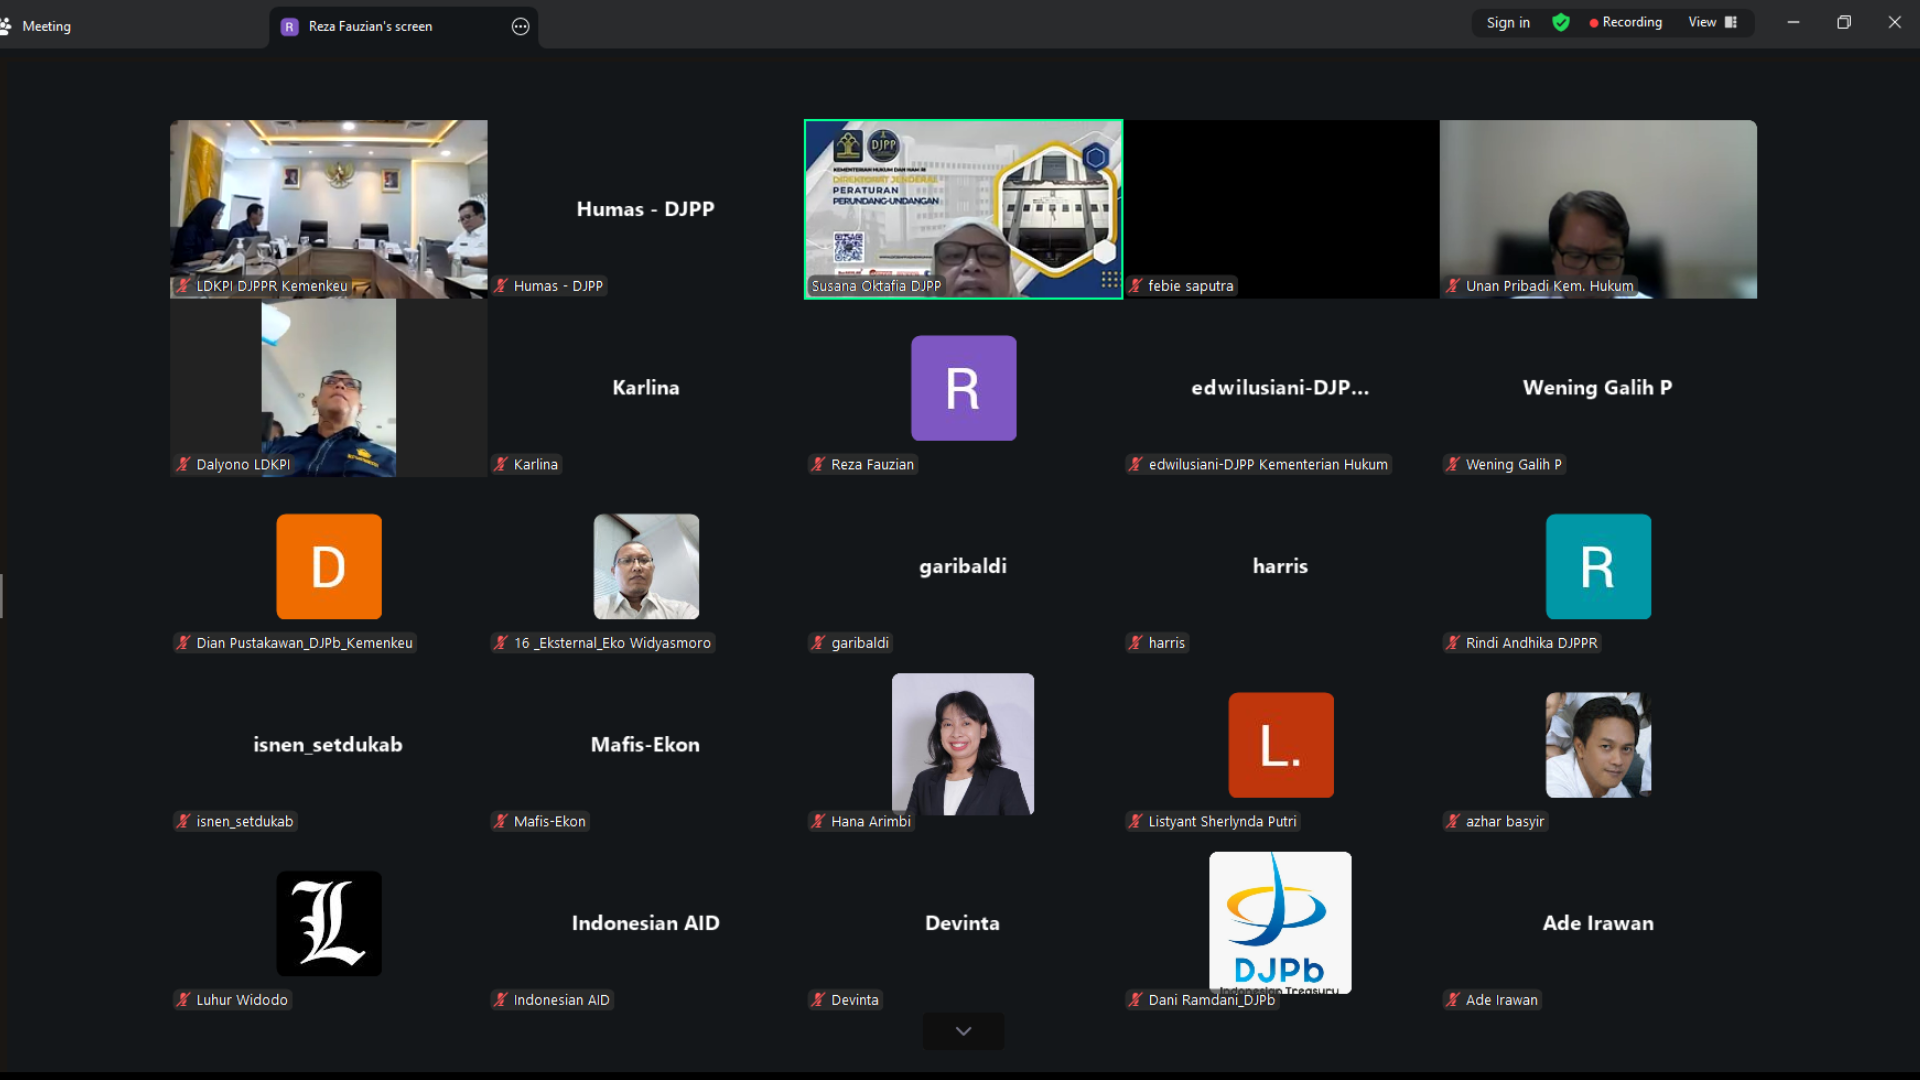Viewport: 1920px width, 1080px height.
Task: Click the Dani Ramdani_DJPb name label
Action: [x=1210, y=1000]
